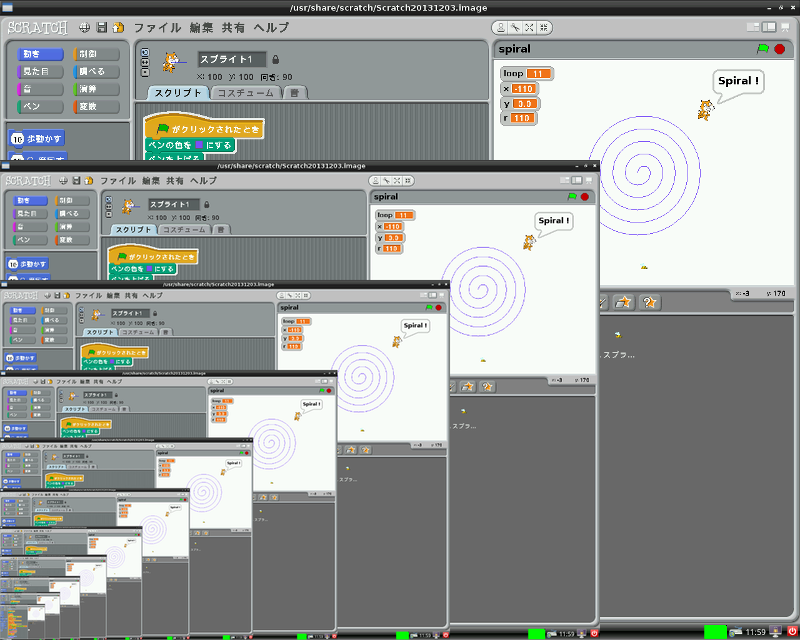The width and height of the screenshot is (800, 640).
Task: Enter presentation mode in largest window
Action: coord(786,28)
